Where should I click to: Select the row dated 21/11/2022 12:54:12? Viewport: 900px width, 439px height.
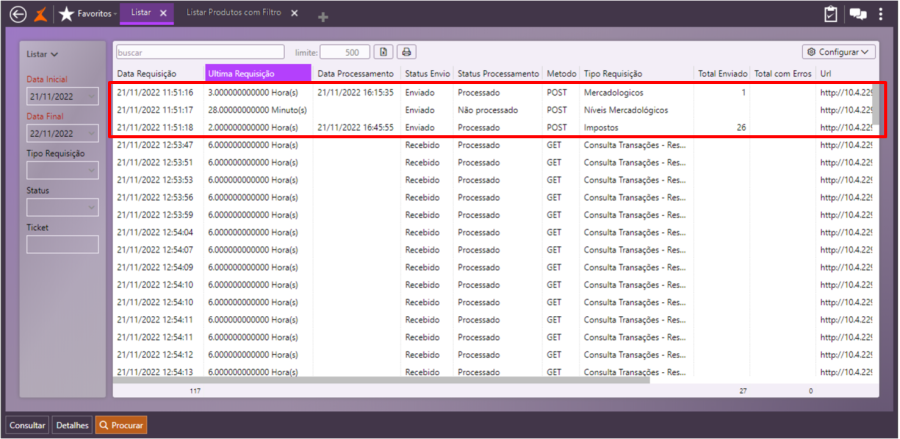[493, 355]
